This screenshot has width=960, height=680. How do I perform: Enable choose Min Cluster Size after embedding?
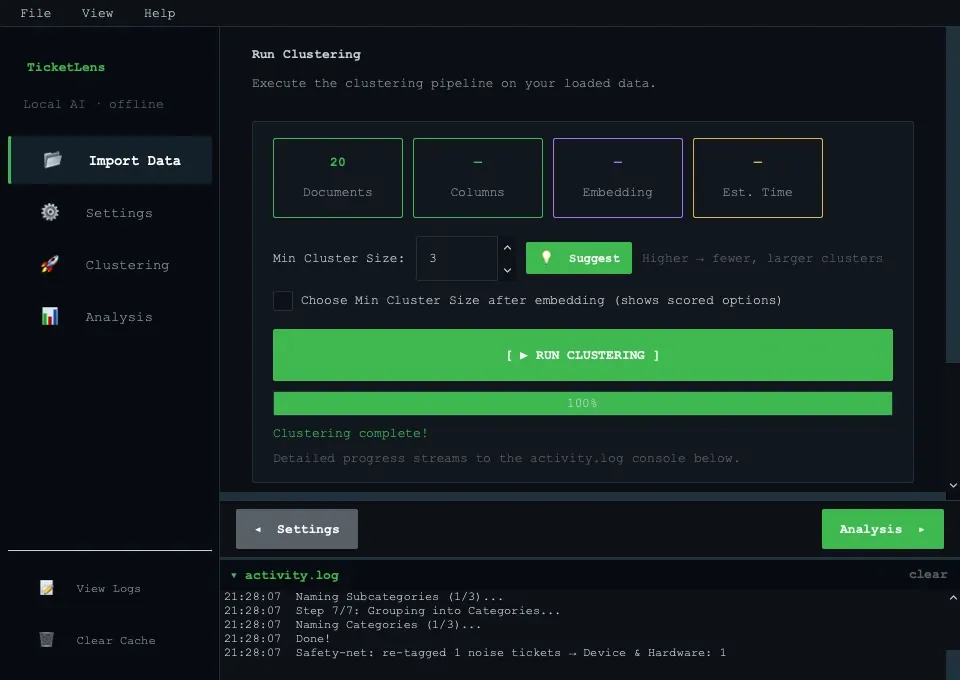[x=283, y=301]
